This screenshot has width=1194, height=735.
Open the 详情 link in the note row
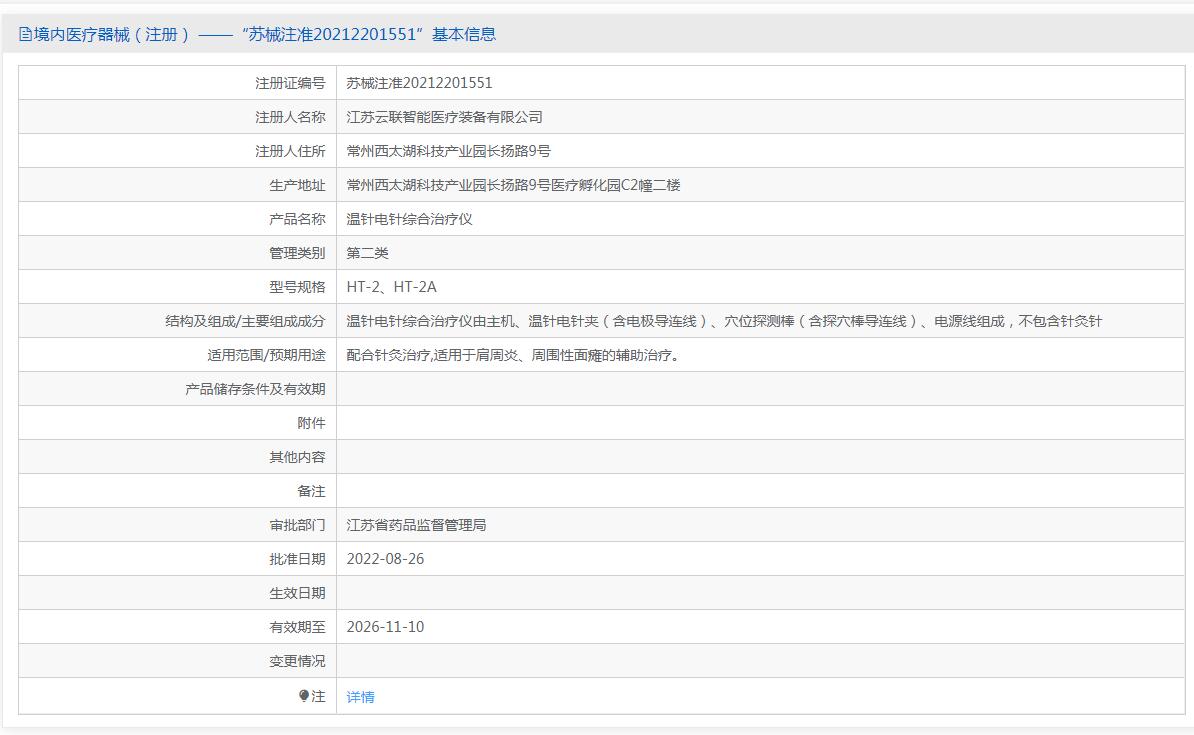point(360,697)
